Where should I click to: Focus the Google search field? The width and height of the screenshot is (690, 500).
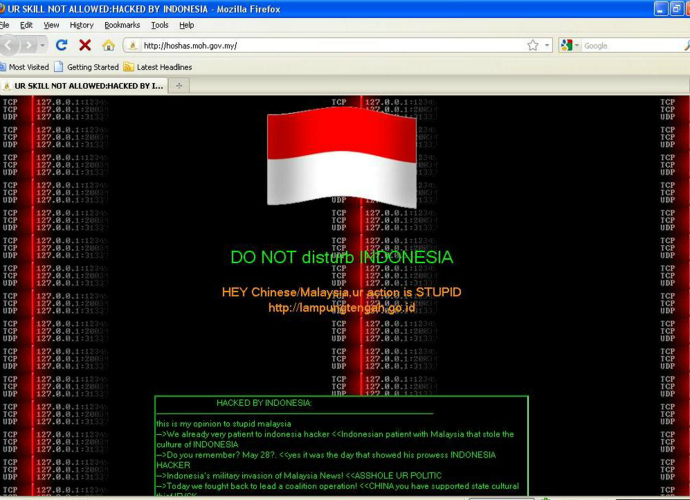point(633,46)
